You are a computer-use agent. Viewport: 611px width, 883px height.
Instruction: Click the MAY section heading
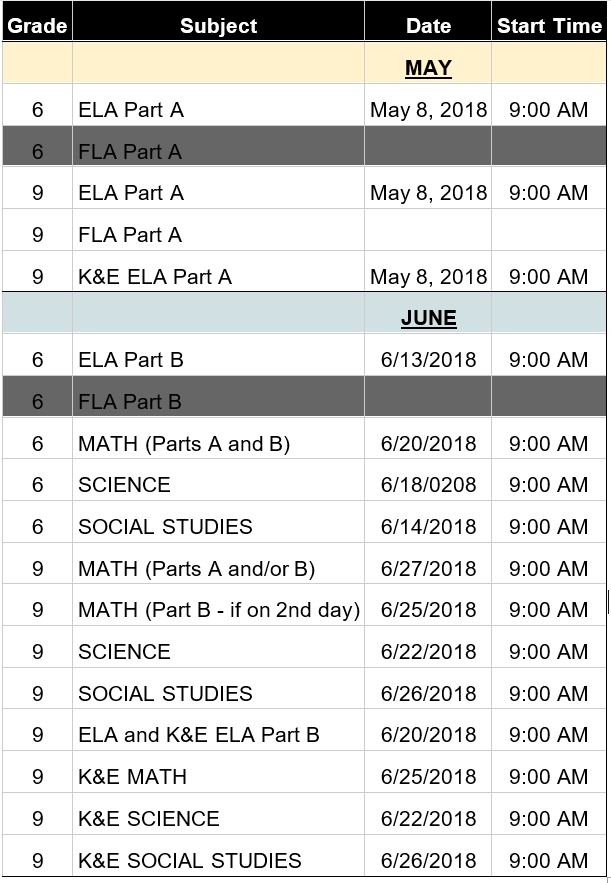428,68
